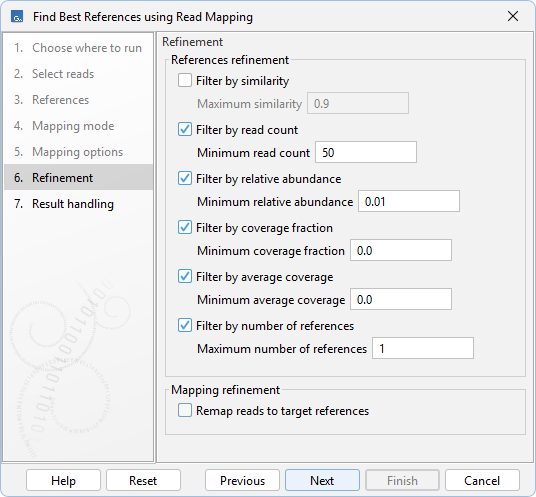
Task: Proceed with the Next button
Action: [322, 481]
